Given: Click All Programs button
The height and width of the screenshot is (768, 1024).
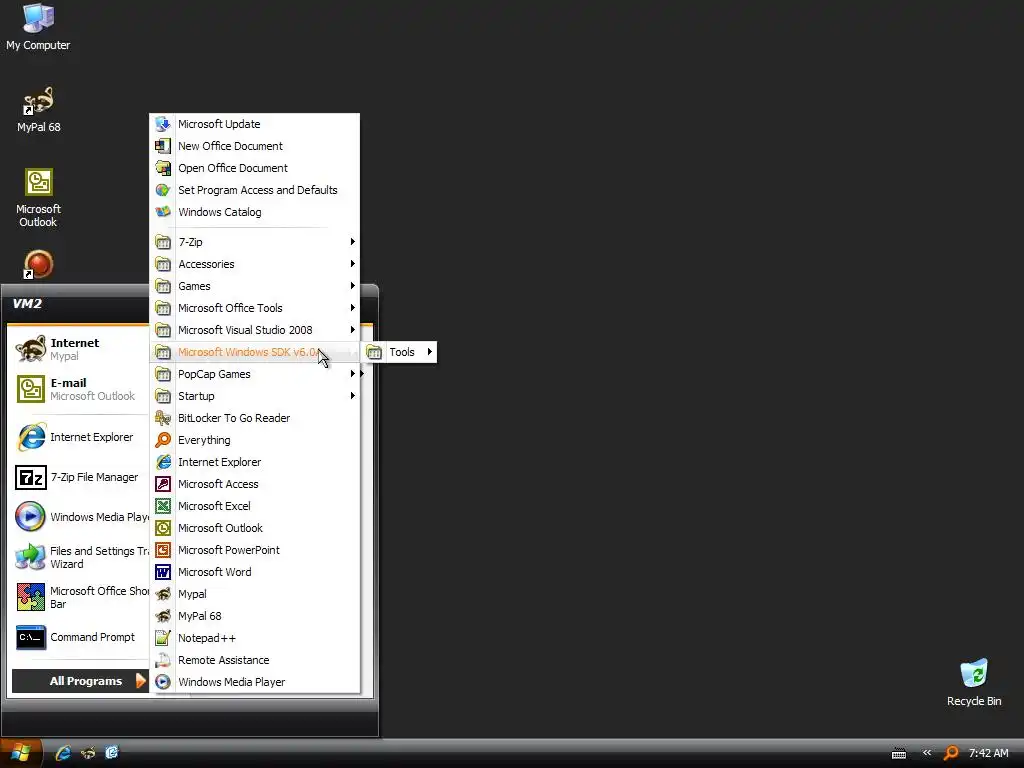Looking at the screenshot, I should 80,680.
